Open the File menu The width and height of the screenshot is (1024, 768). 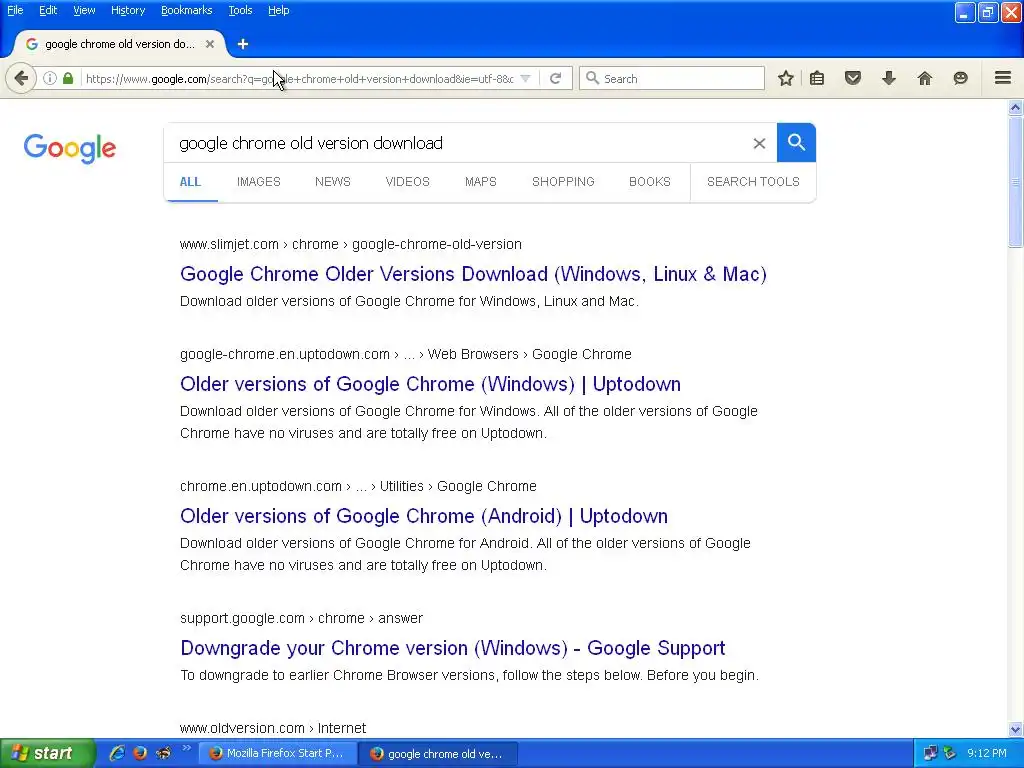click(15, 10)
